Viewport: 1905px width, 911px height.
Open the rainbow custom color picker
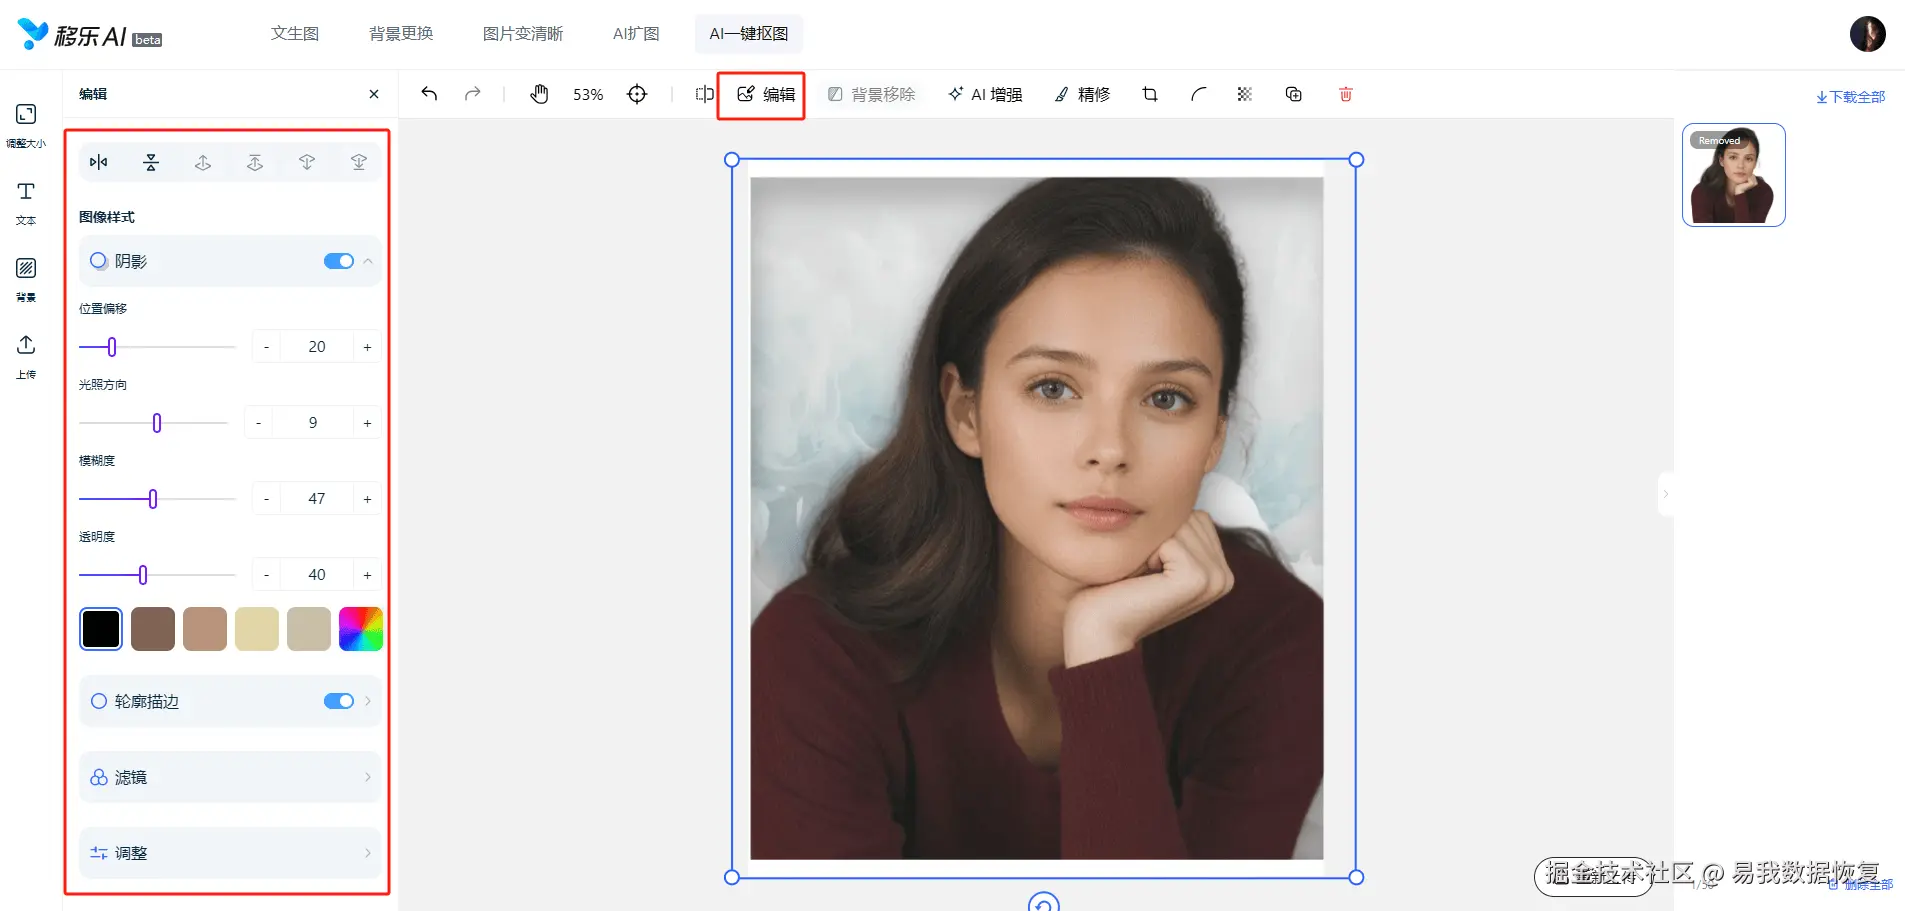click(361, 629)
